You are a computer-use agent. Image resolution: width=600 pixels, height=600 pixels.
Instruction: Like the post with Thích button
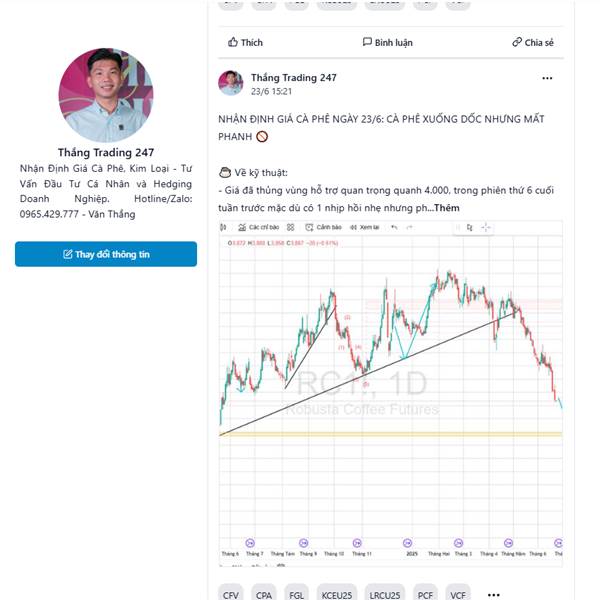pyautogui.click(x=245, y=42)
